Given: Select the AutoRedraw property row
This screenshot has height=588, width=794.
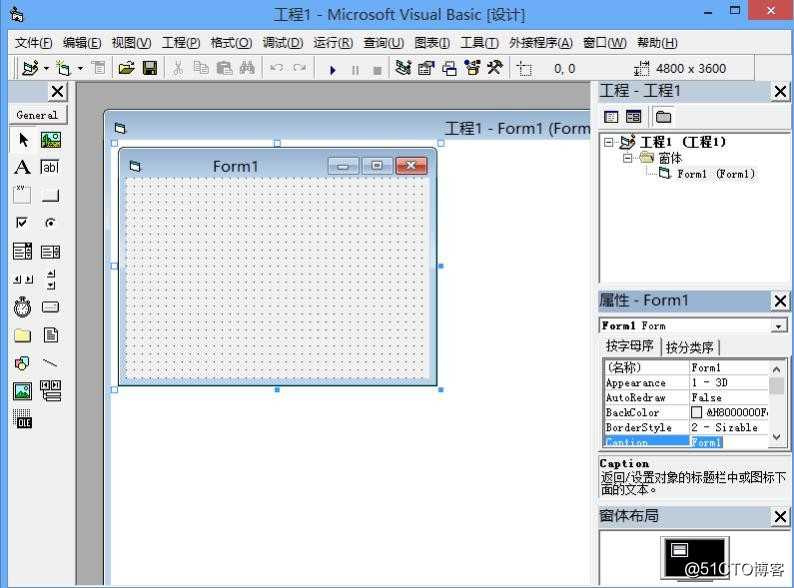Looking at the screenshot, I should (687, 398).
